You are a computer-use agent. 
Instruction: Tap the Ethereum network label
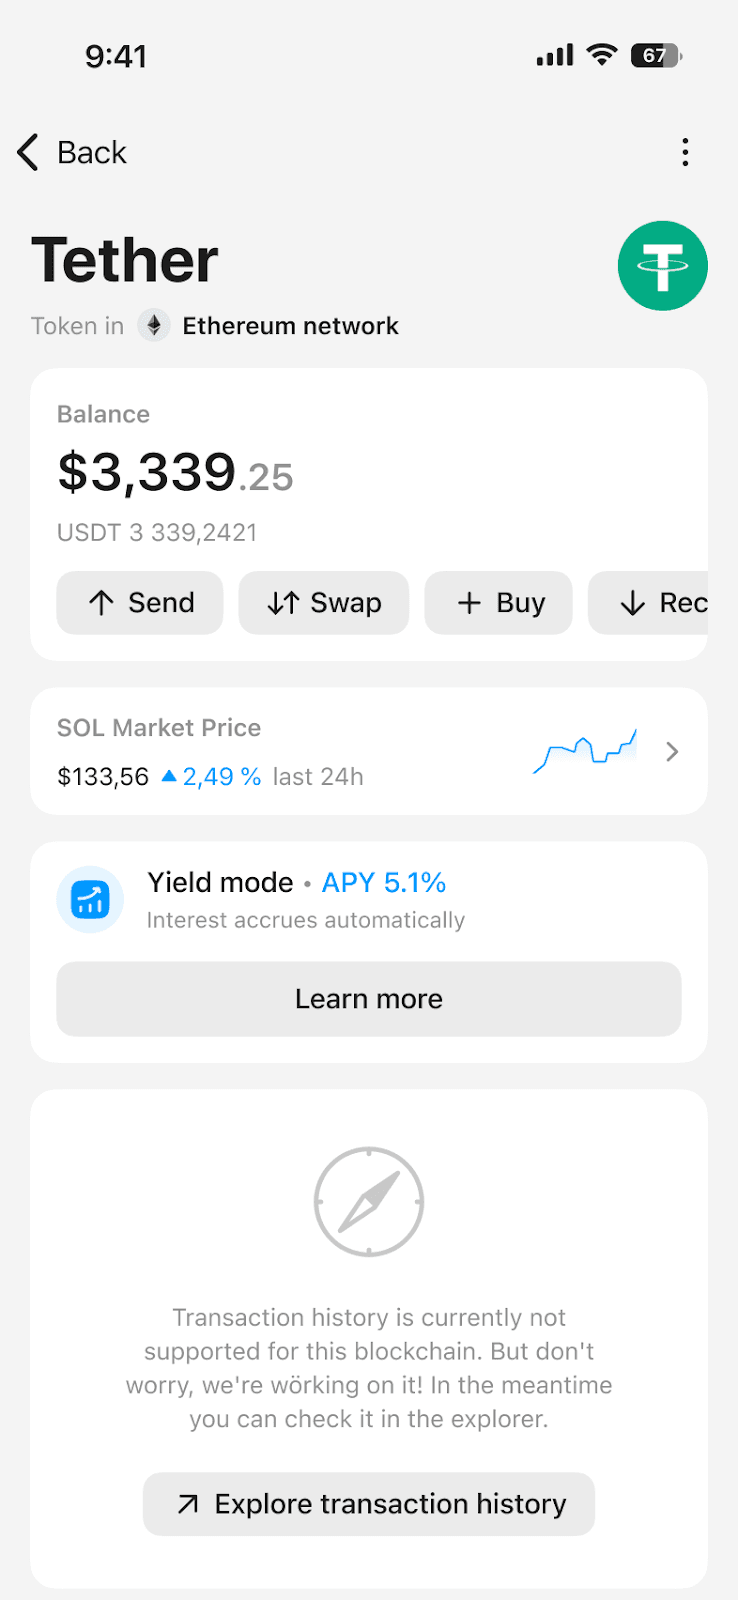(290, 326)
